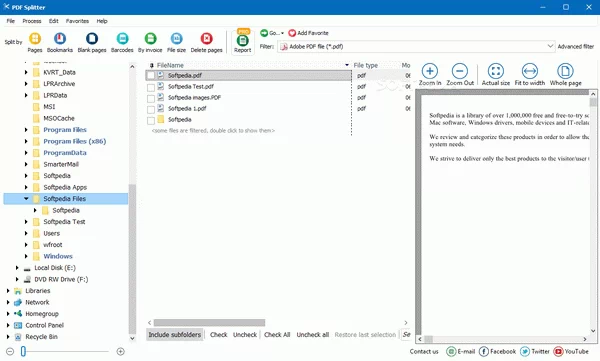Click the Uncheck button
Screen dimensions: 600x361
pos(245,335)
